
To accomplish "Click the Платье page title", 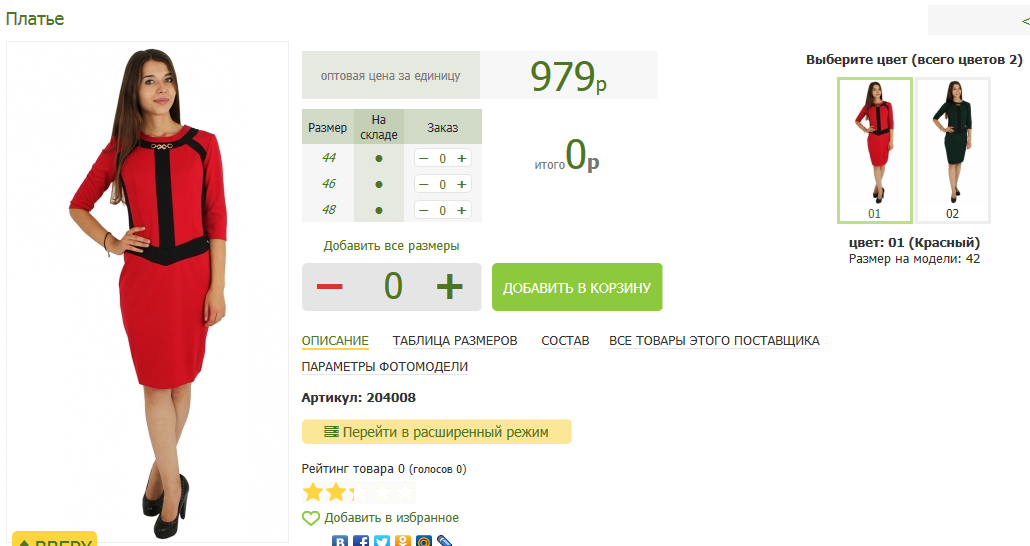I will (35, 18).
